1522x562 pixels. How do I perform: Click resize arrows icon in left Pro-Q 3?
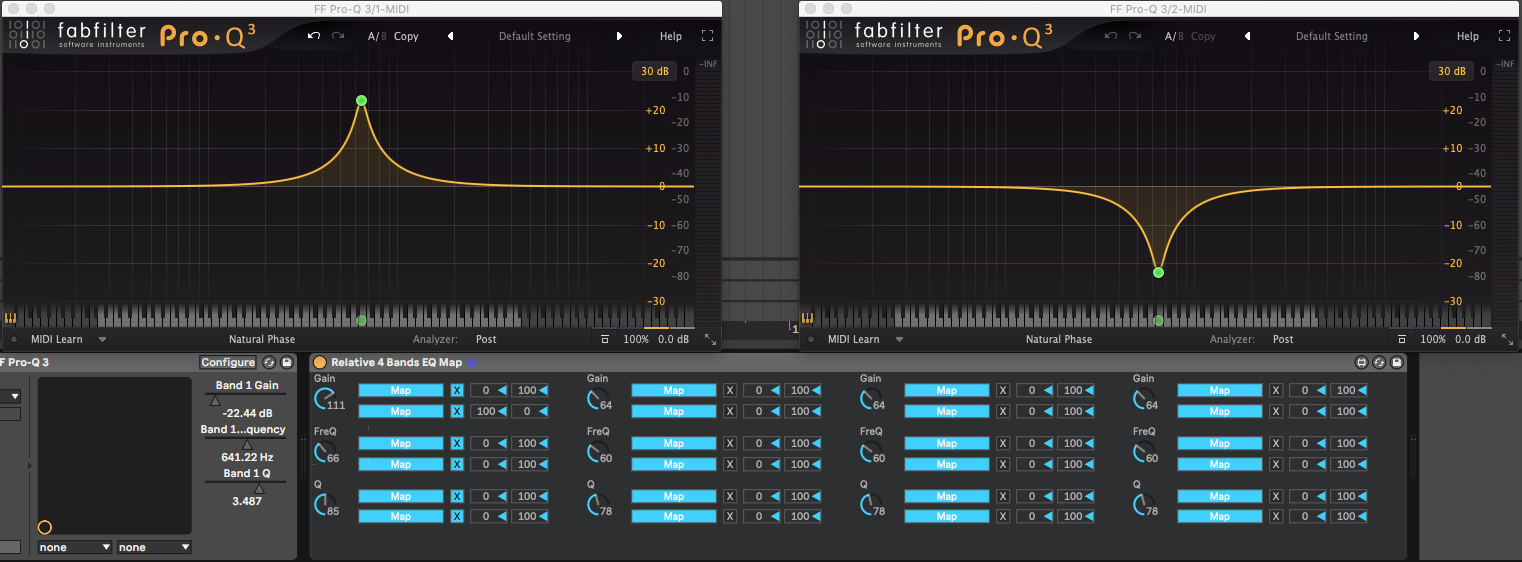click(710, 340)
